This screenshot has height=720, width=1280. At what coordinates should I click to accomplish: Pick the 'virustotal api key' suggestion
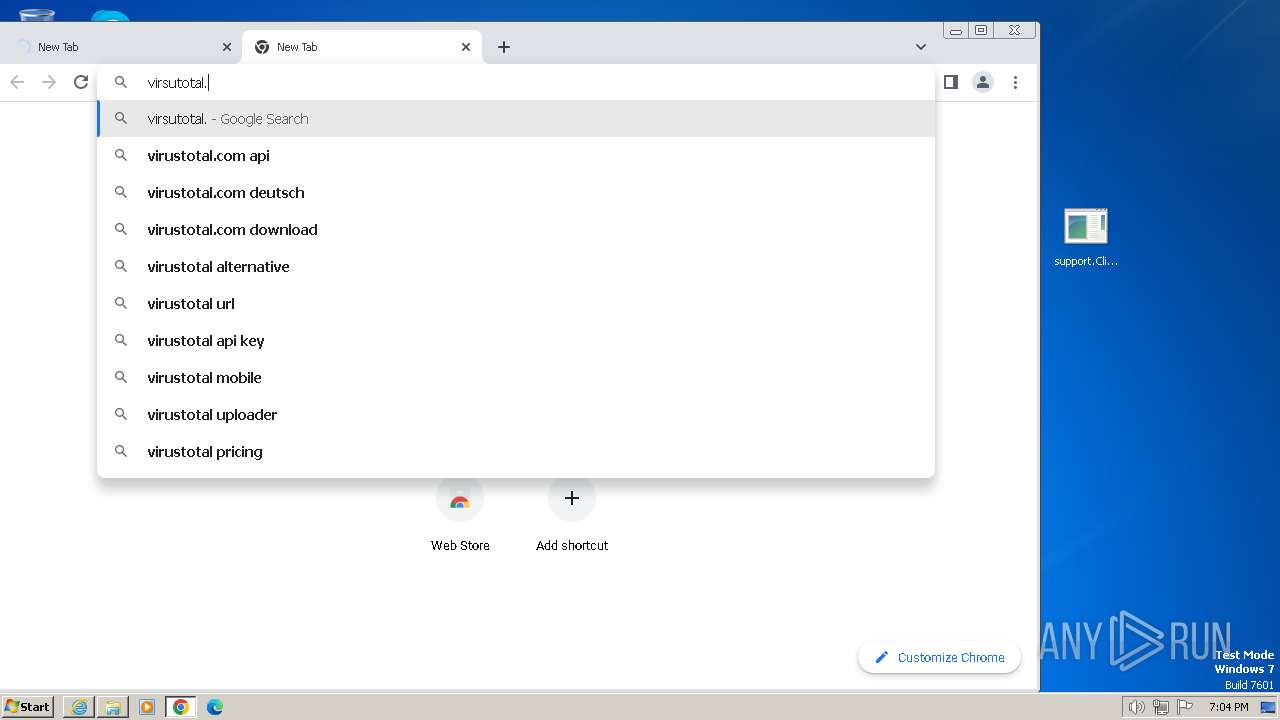(x=516, y=341)
